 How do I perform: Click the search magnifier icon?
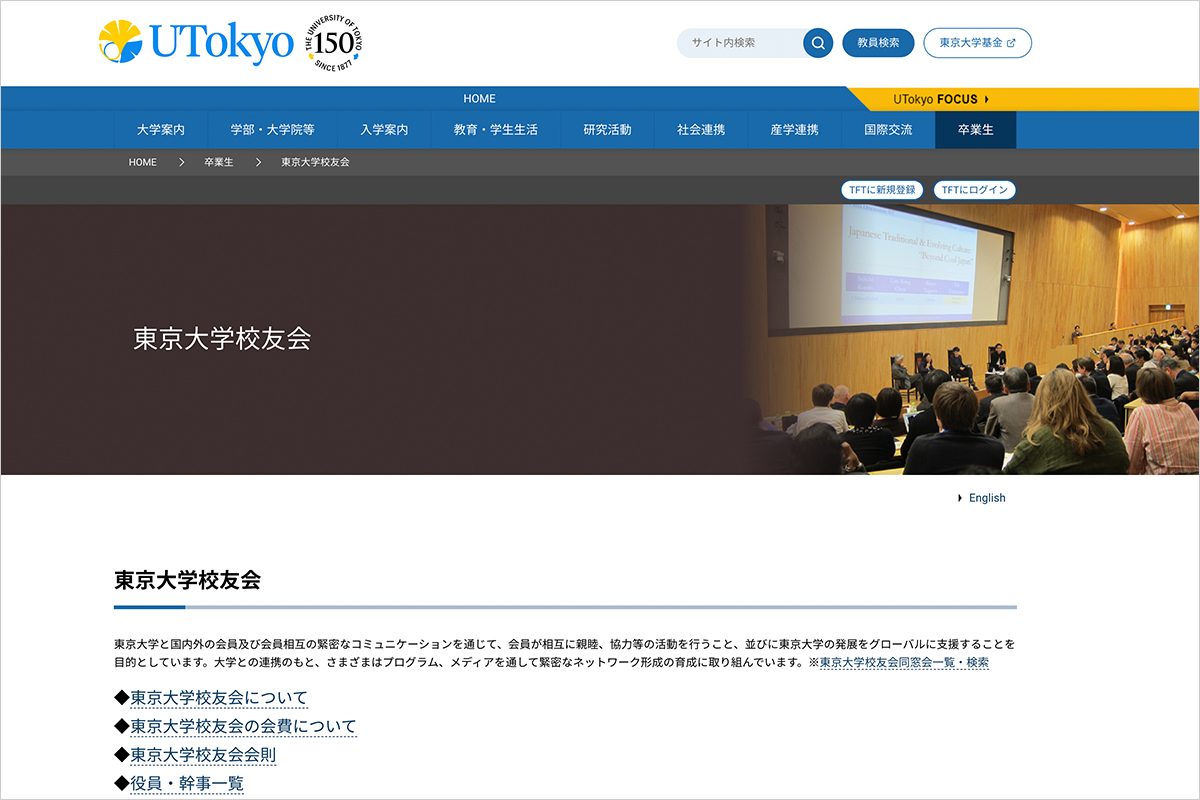817,43
